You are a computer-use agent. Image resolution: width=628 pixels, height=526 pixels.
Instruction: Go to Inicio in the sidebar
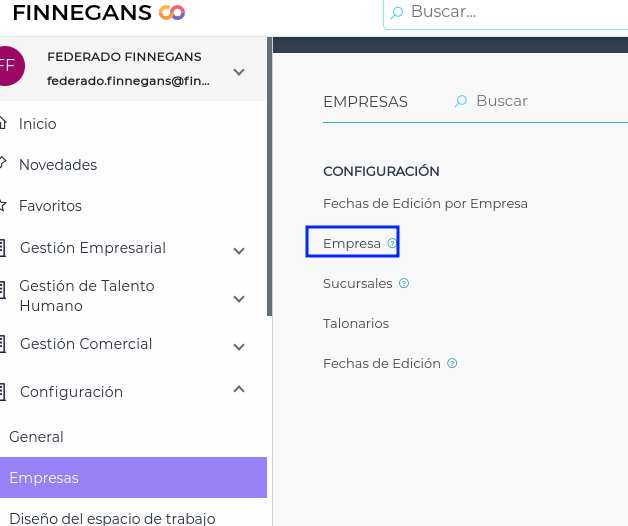pos(38,124)
